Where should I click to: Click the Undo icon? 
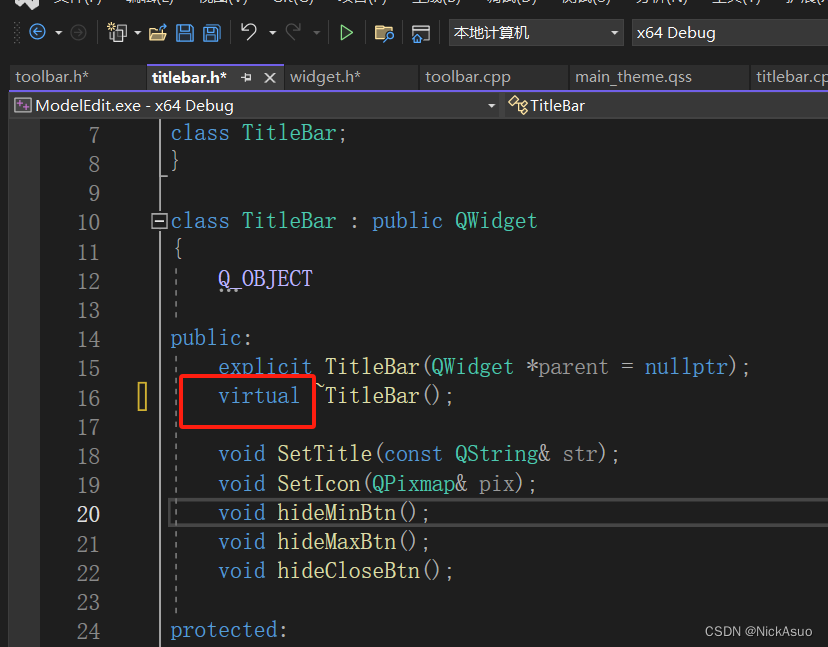point(248,32)
